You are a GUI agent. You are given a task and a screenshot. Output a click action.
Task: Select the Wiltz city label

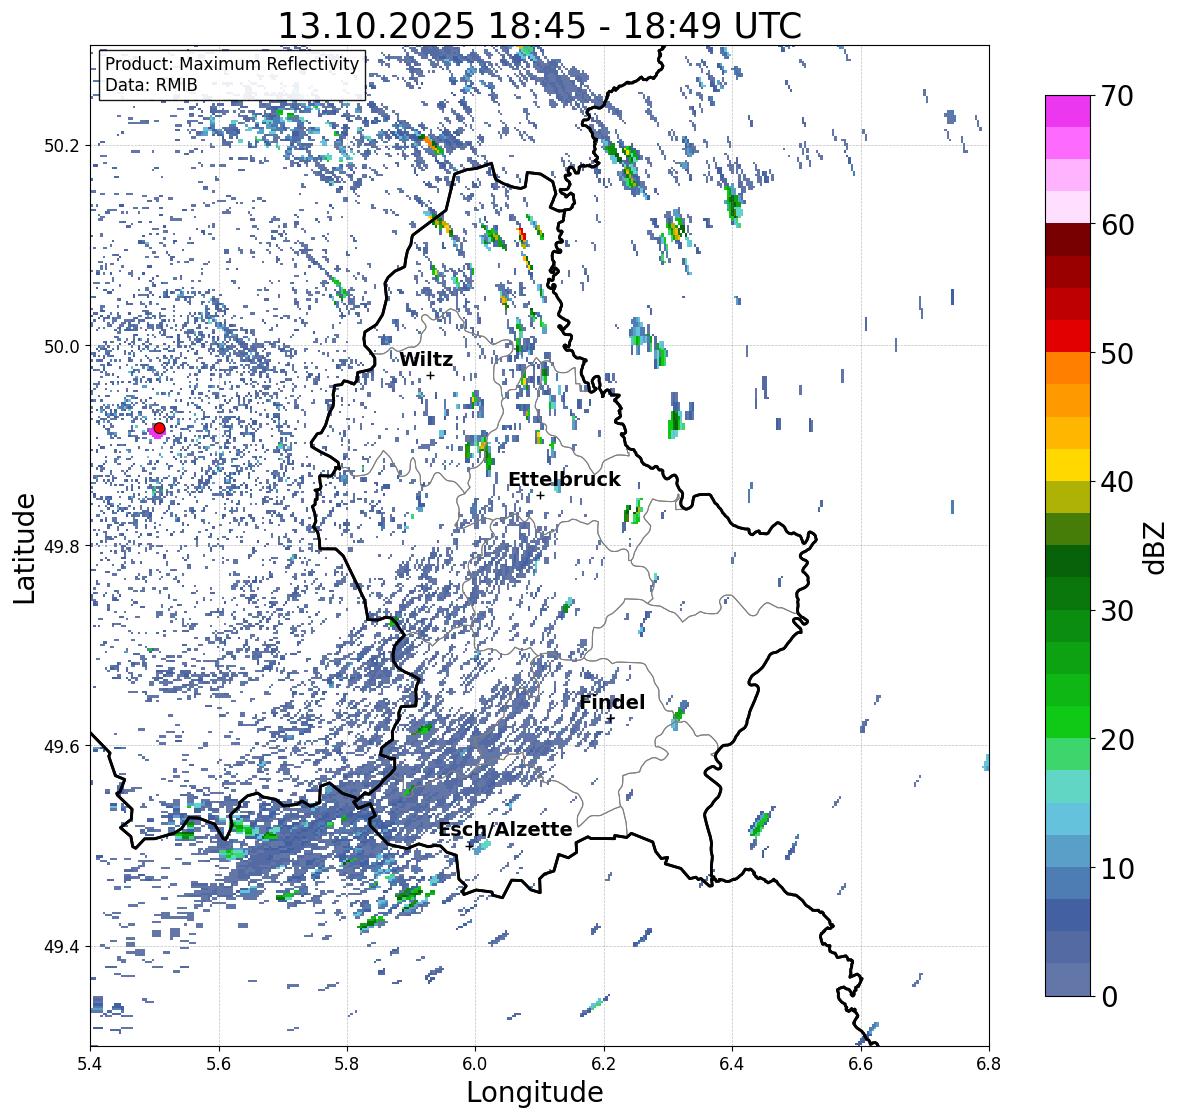click(x=426, y=359)
